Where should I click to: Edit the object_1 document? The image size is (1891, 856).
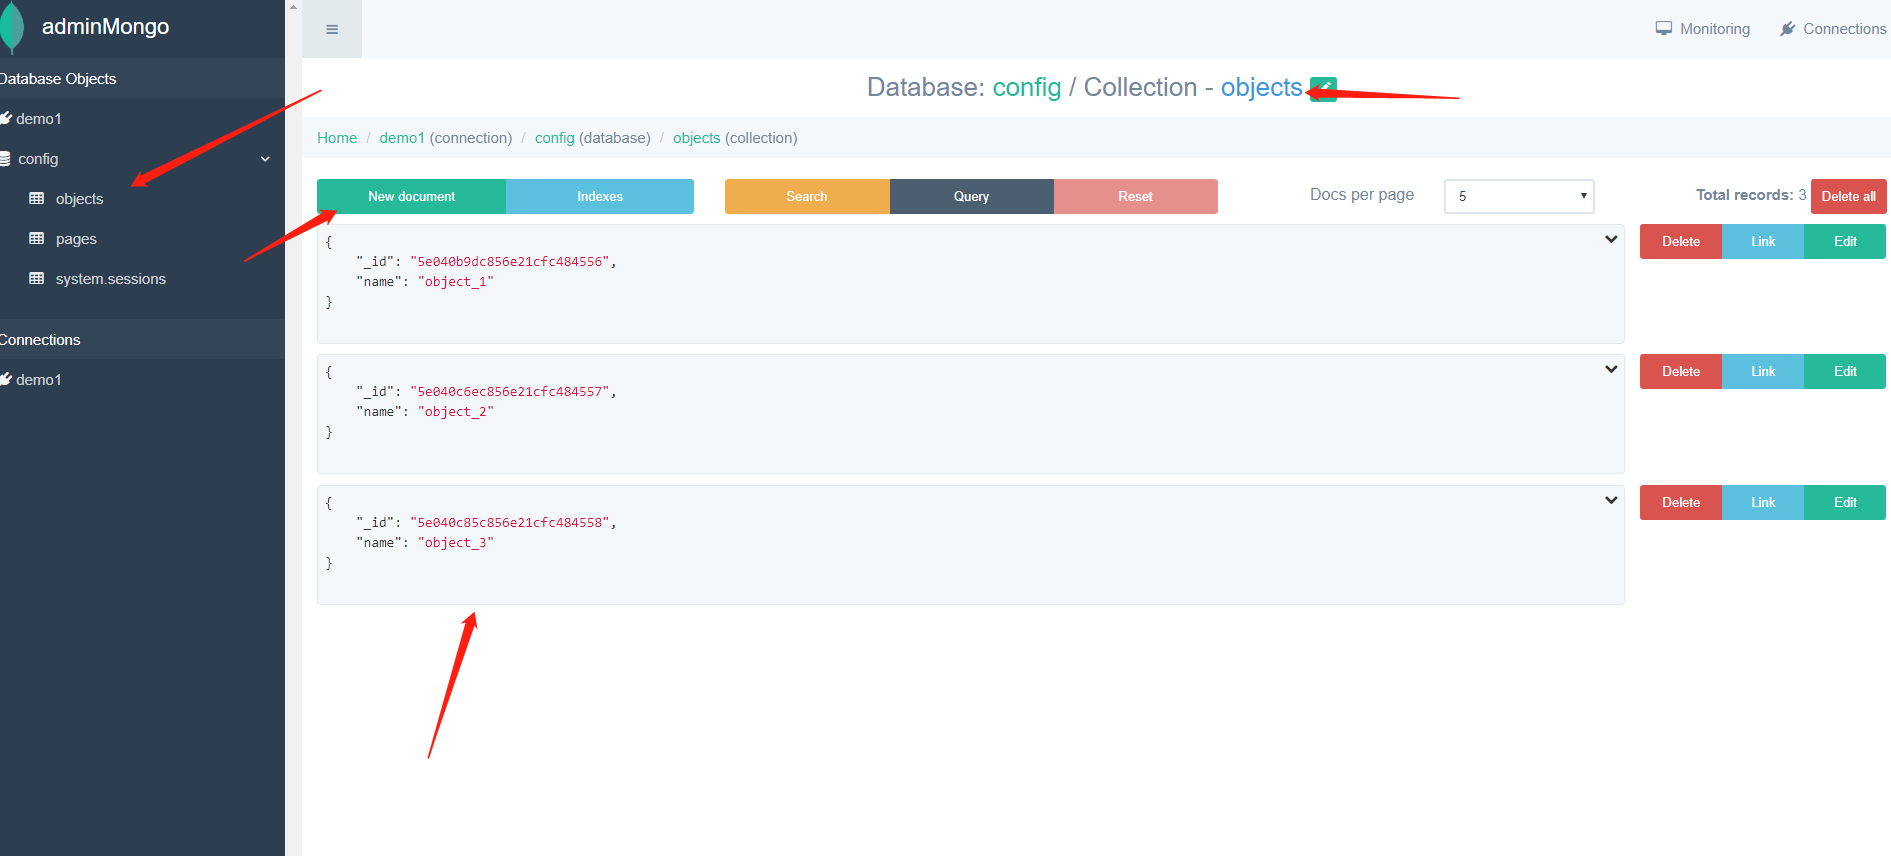pyautogui.click(x=1845, y=241)
